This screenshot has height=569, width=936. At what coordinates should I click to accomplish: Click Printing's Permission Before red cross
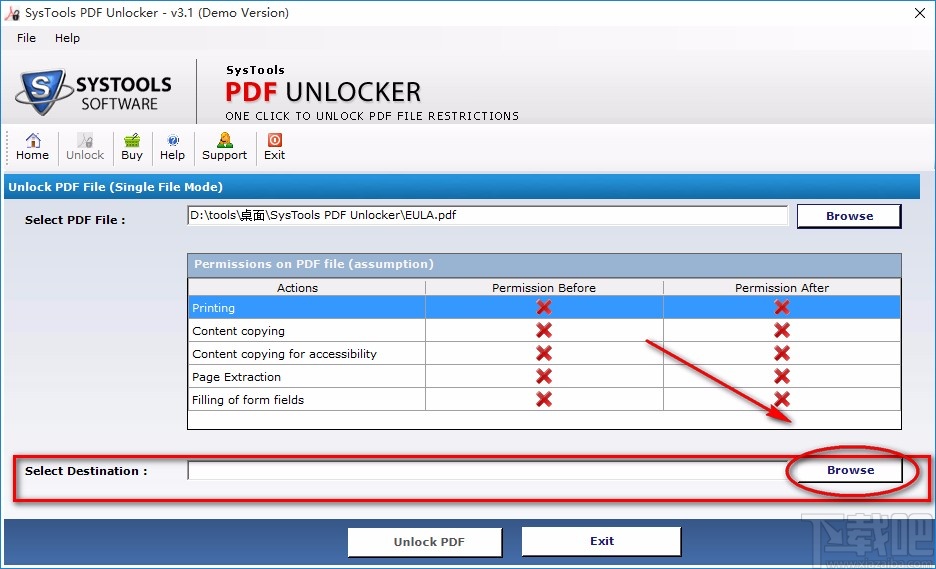pyautogui.click(x=544, y=307)
